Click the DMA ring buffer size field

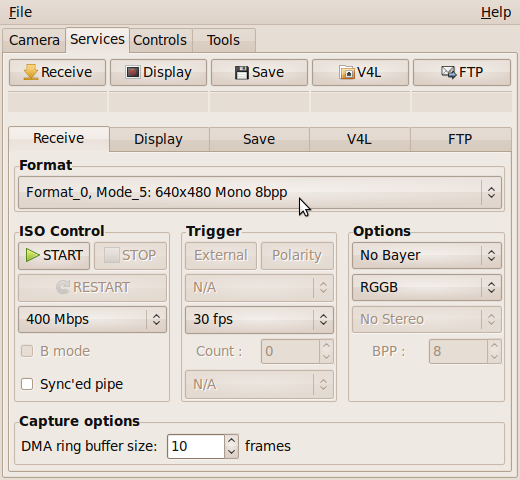click(x=196, y=446)
